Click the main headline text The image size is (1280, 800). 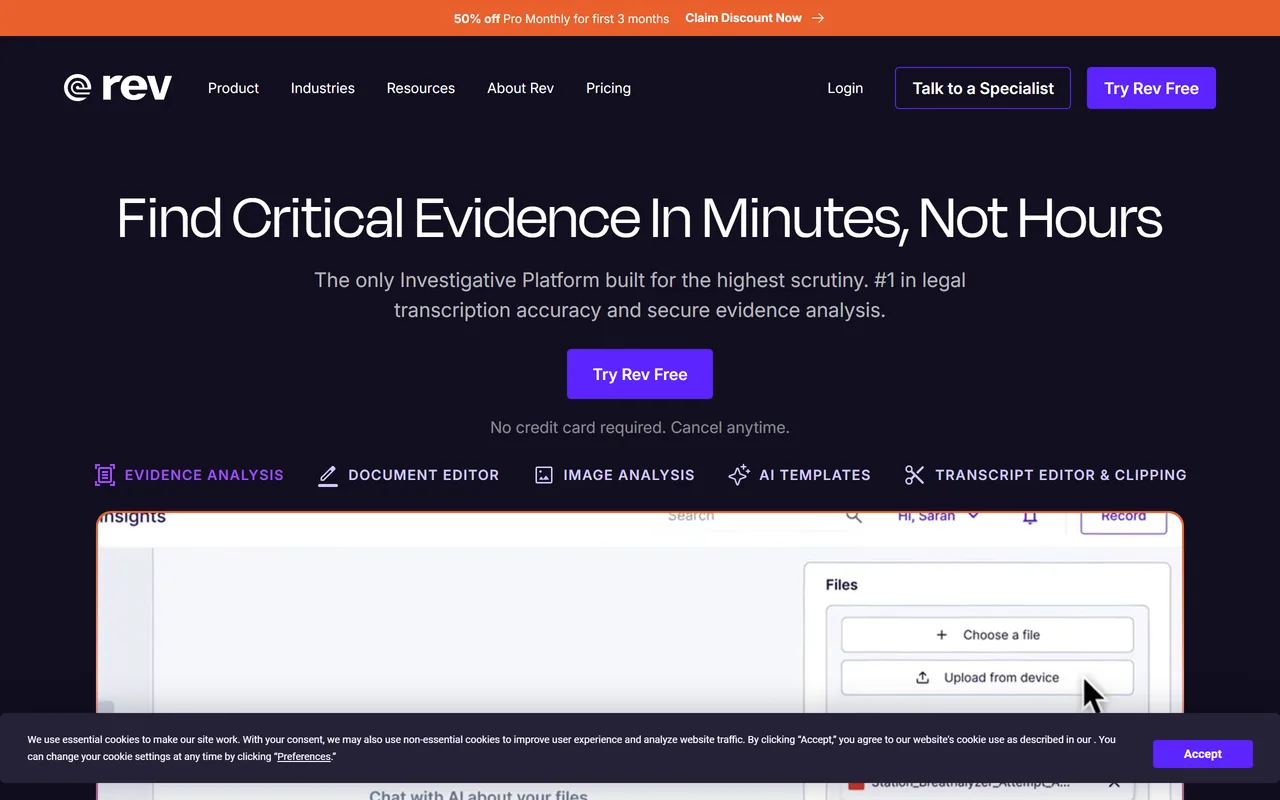pos(640,218)
